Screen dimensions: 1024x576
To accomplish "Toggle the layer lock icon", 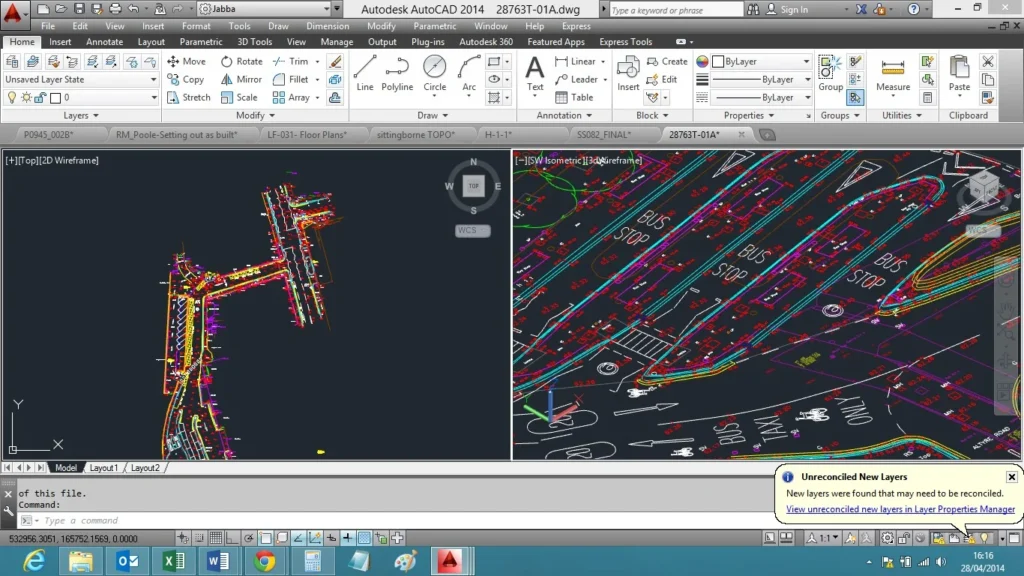I will tap(40, 97).
